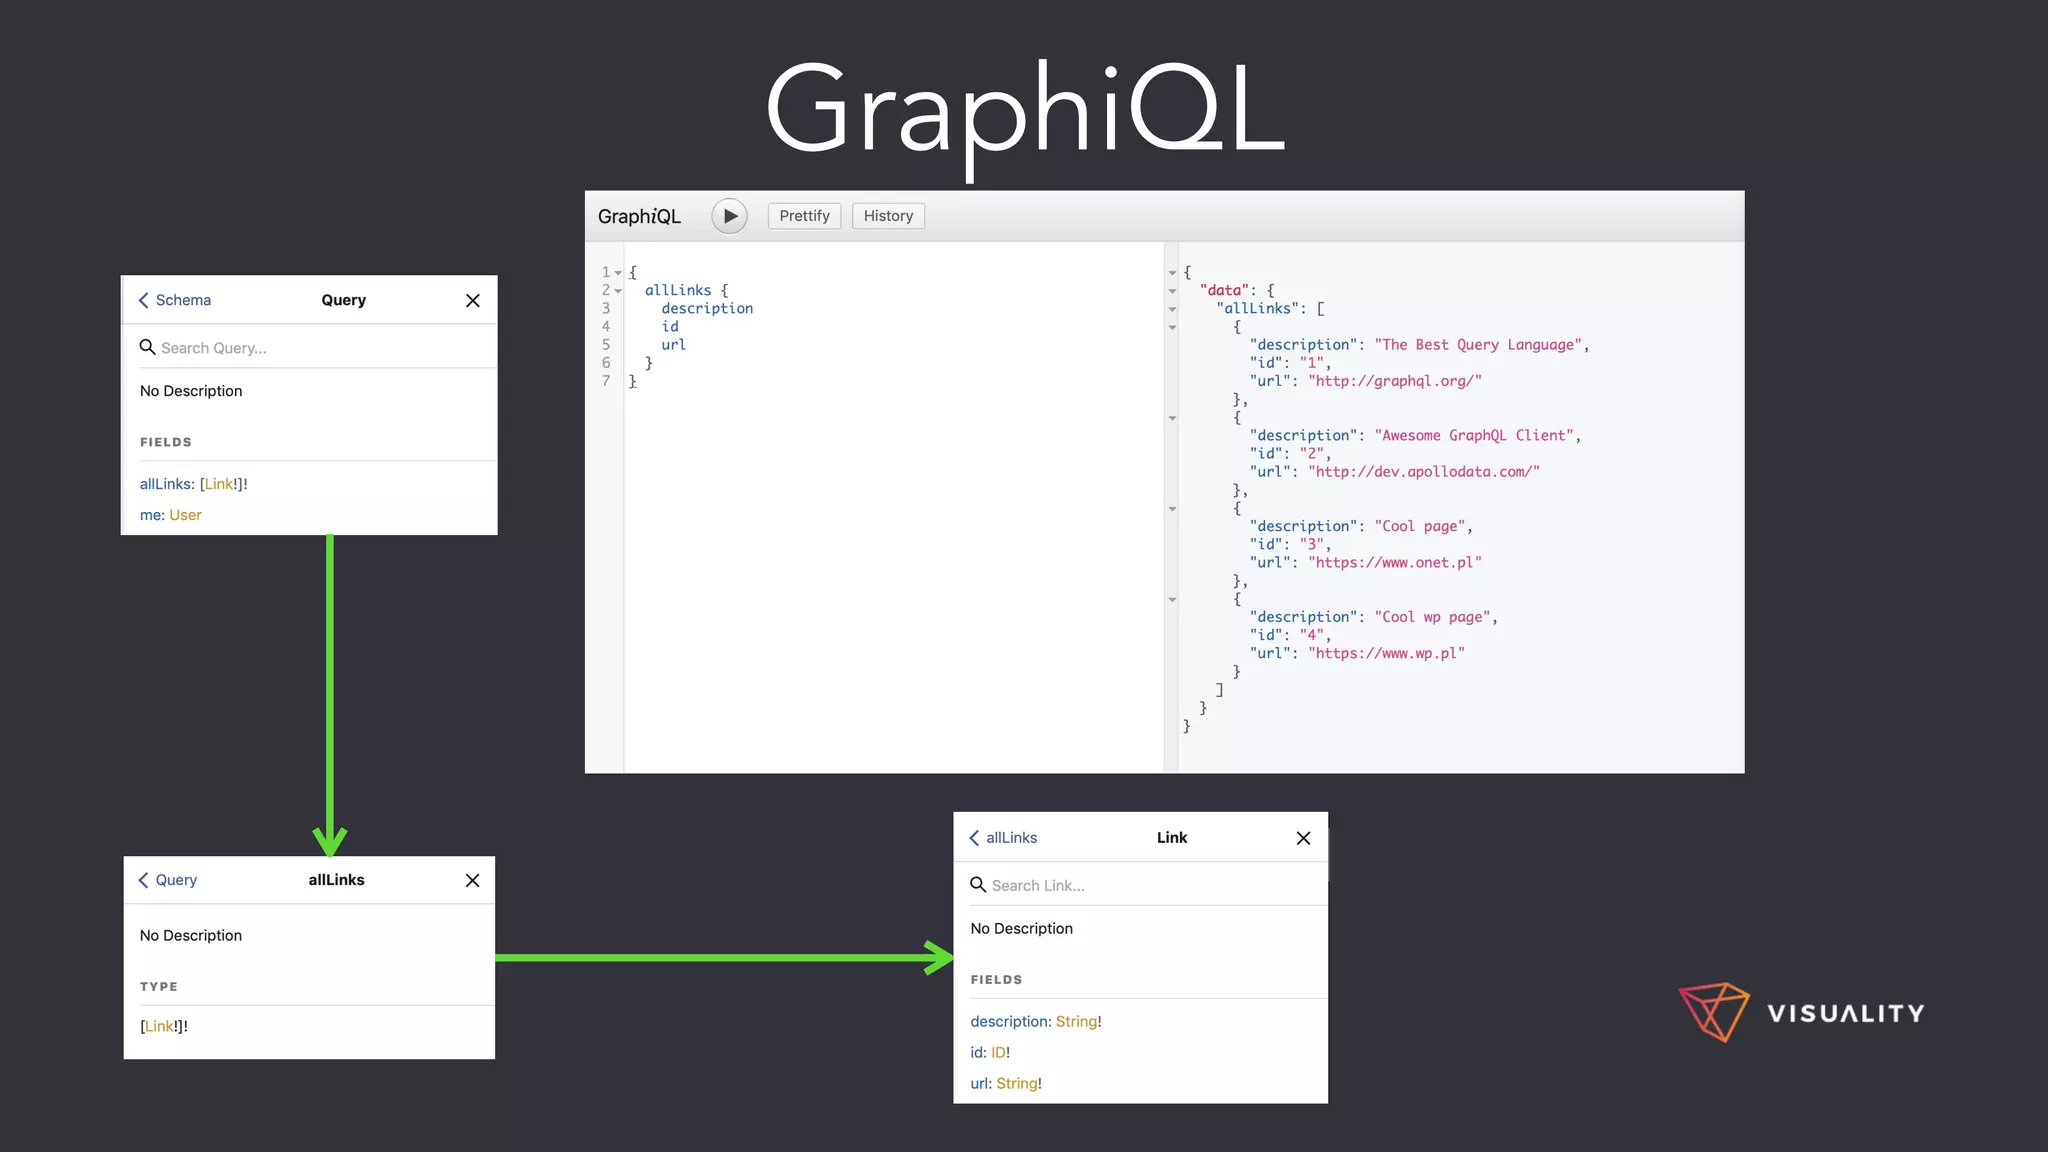Open [Link!]! type in allLinks panel

click(164, 1026)
